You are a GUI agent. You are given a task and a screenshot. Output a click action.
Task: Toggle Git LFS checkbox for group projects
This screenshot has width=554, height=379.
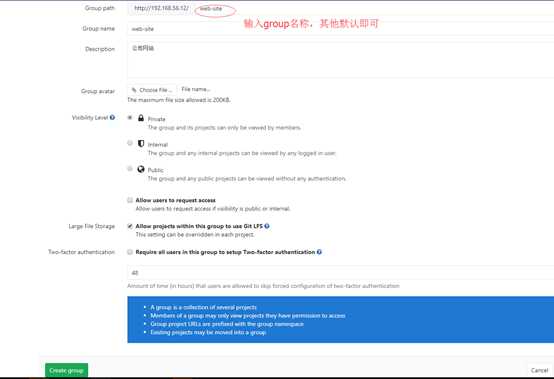(x=130, y=226)
